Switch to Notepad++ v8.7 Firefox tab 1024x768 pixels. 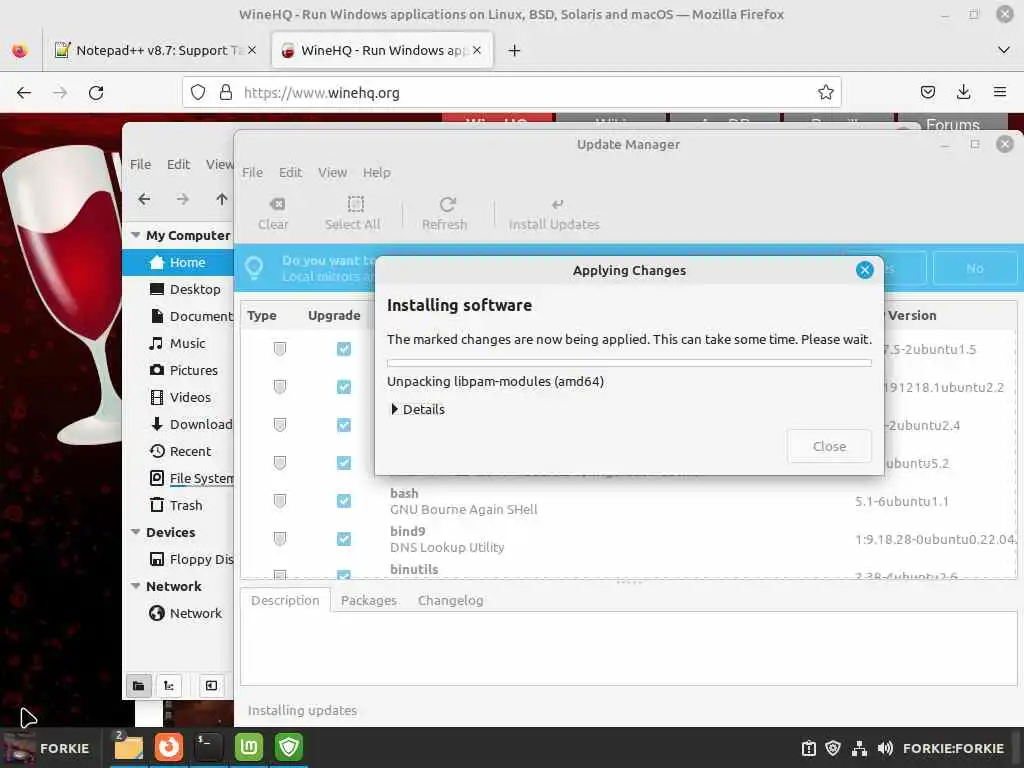(x=155, y=50)
